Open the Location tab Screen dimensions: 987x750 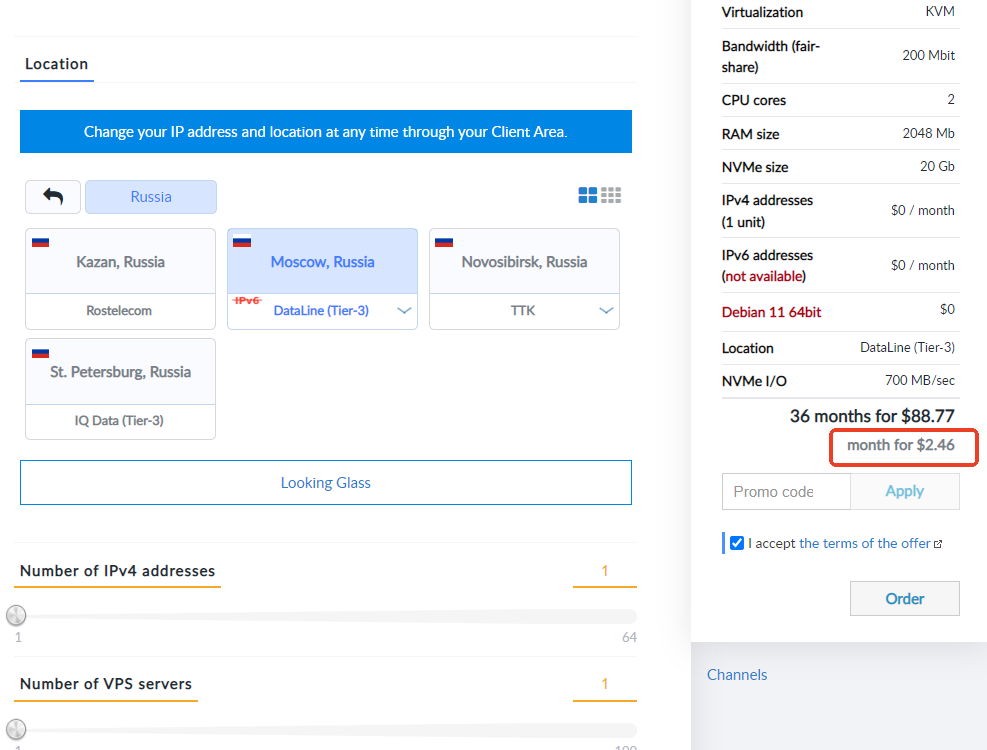(x=57, y=64)
